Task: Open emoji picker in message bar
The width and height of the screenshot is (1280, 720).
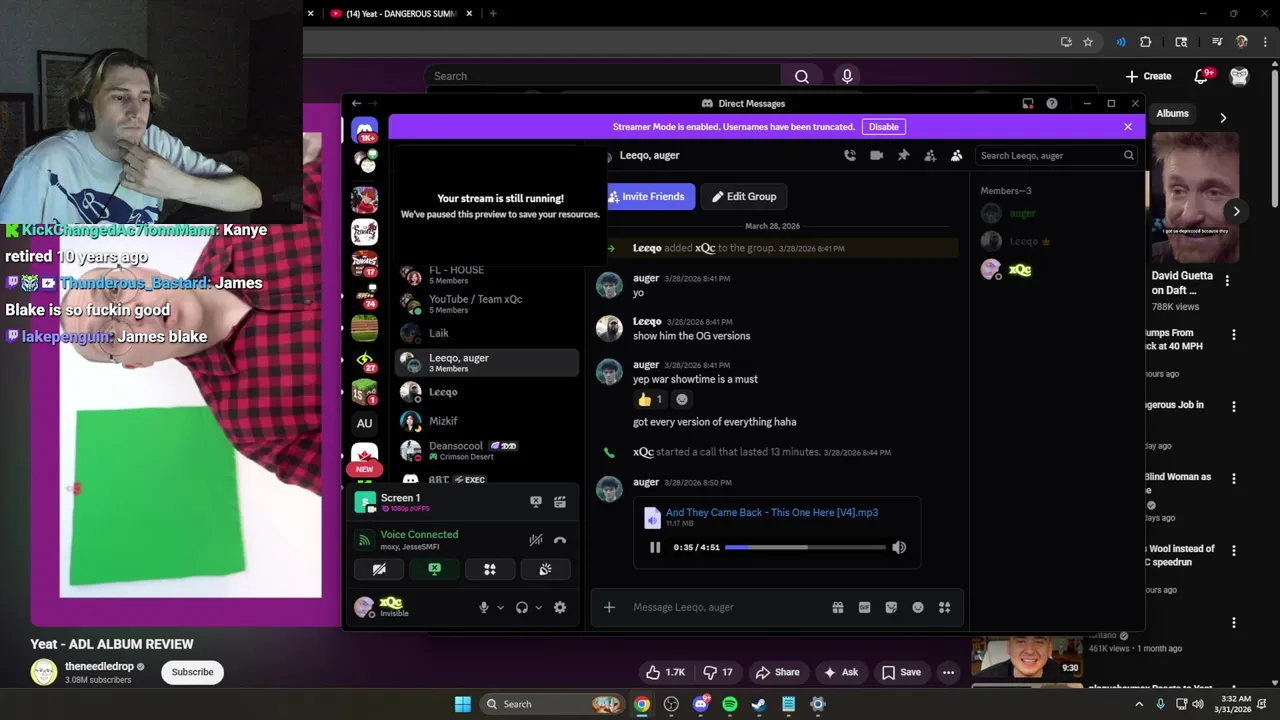Action: click(918, 607)
